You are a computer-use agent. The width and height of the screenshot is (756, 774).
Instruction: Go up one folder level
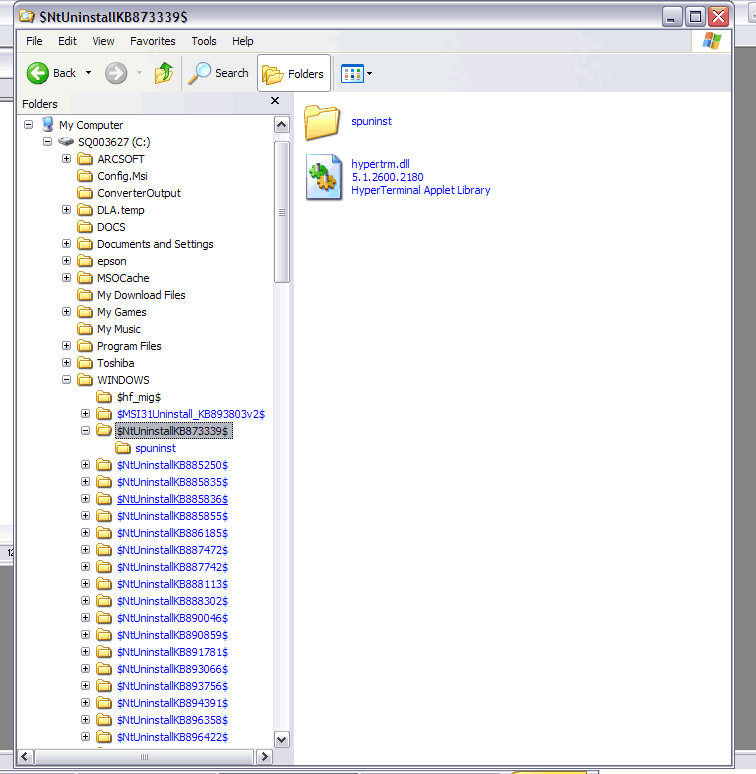[164, 73]
